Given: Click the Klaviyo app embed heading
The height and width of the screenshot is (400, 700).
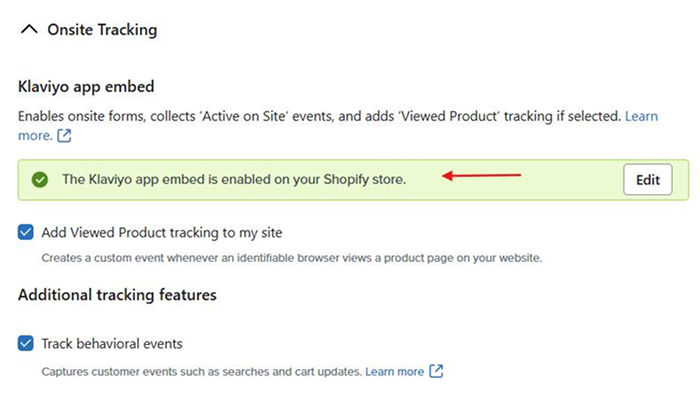Looking at the screenshot, I should tap(86, 86).
